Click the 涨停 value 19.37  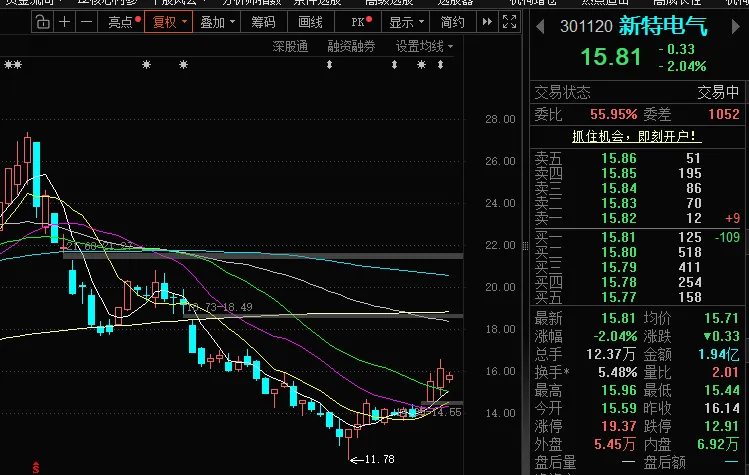tap(619, 426)
